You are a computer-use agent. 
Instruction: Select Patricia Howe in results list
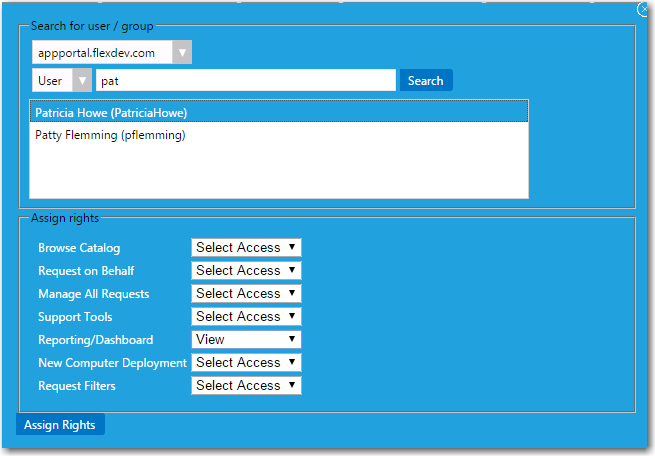point(278,112)
